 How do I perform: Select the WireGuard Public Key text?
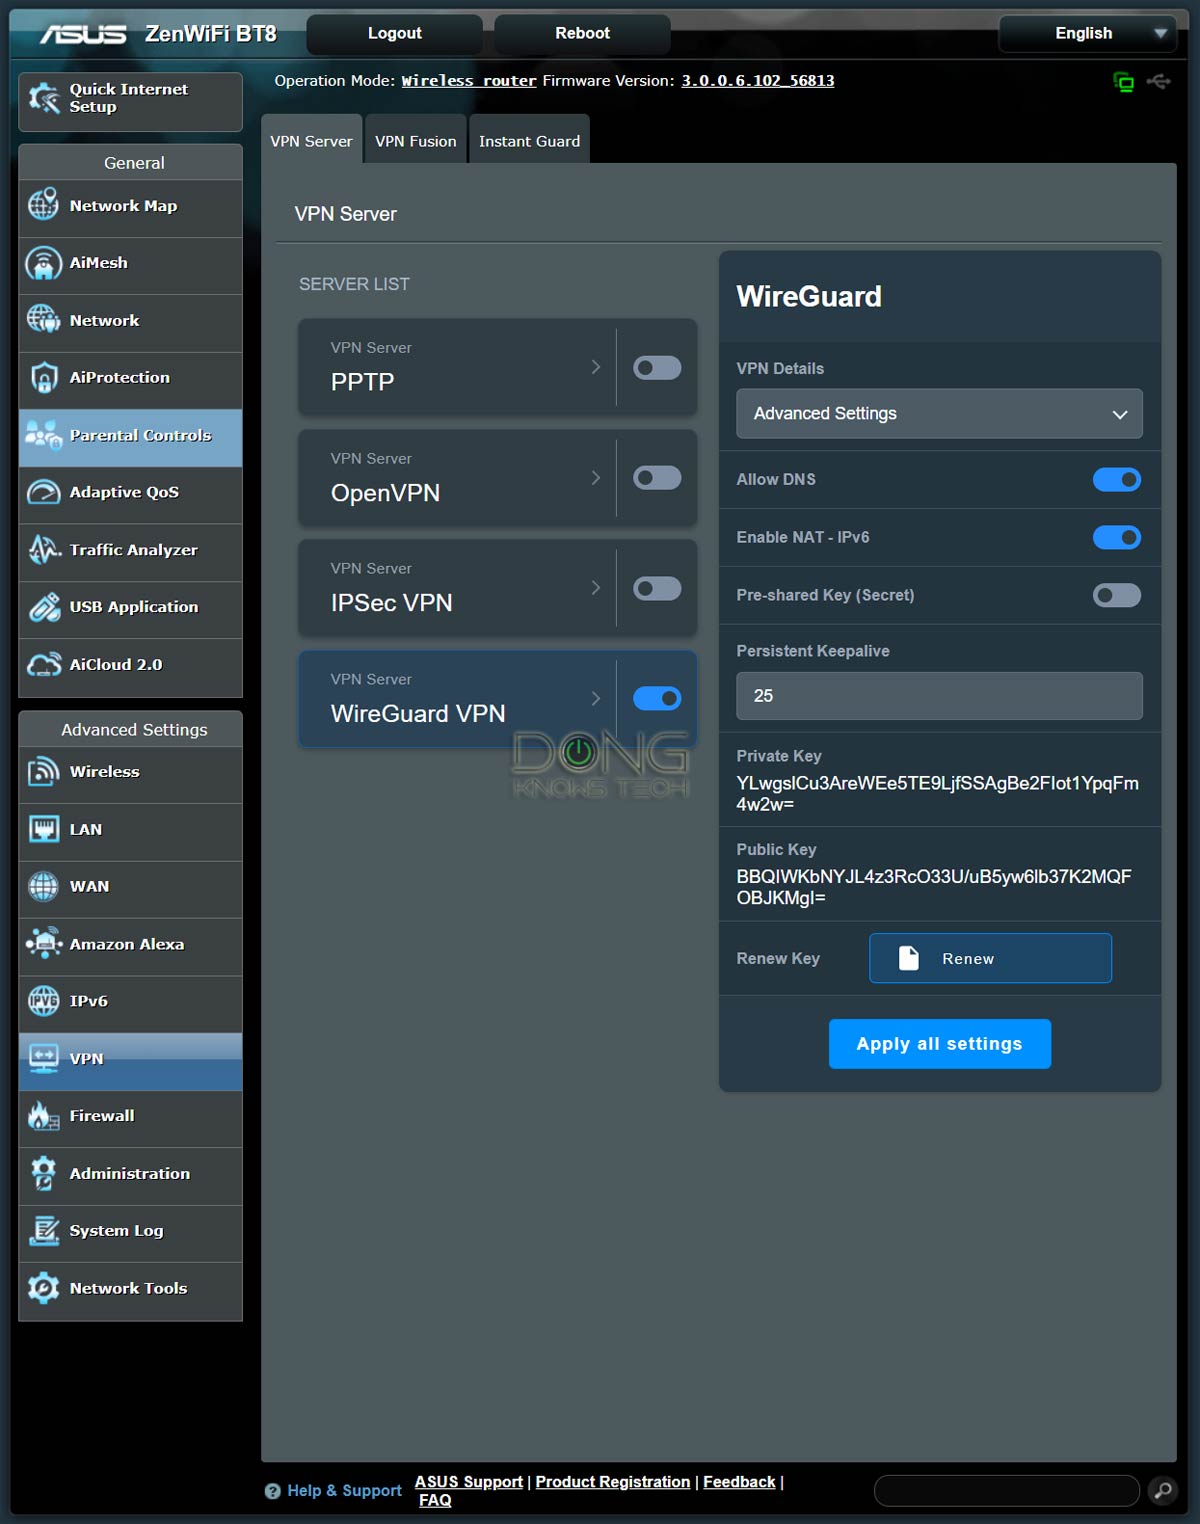[934, 887]
